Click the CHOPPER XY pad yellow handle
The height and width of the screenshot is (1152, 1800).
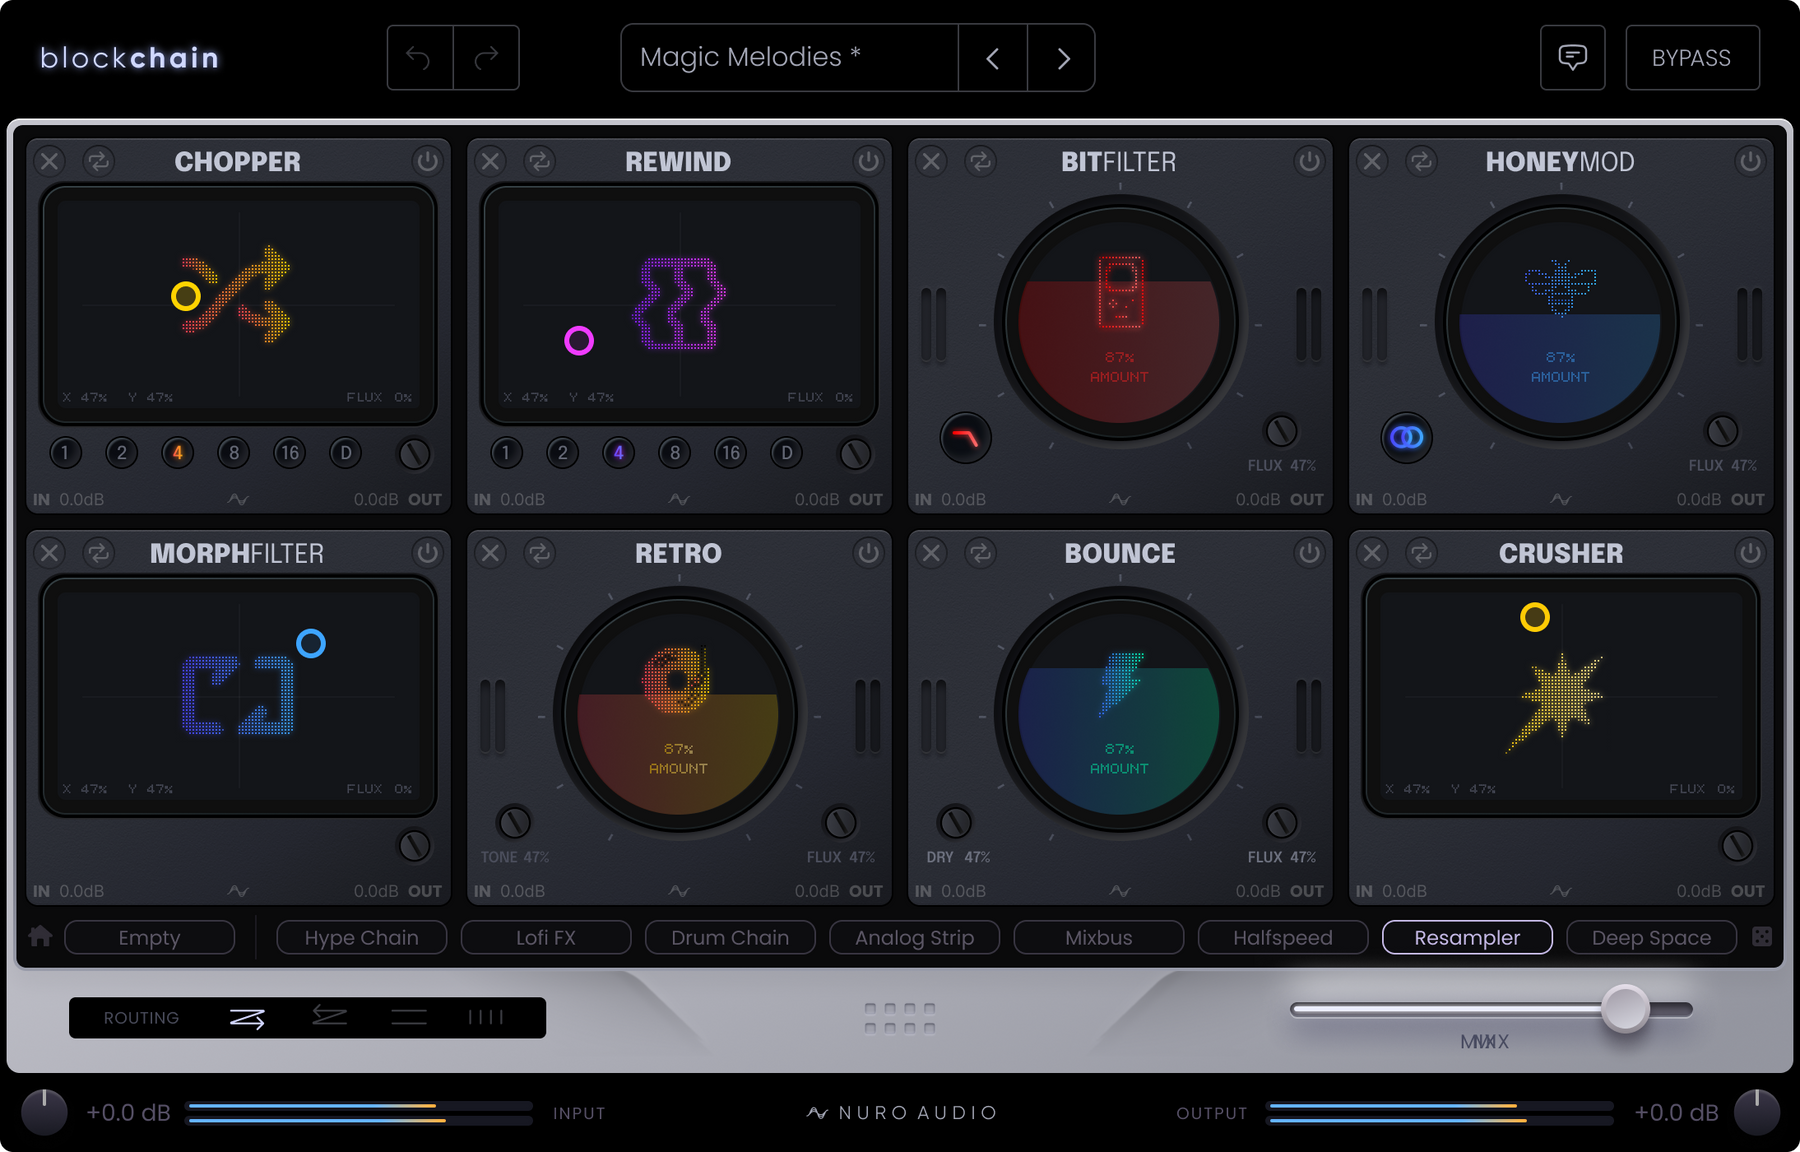click(x=186, y=296)
